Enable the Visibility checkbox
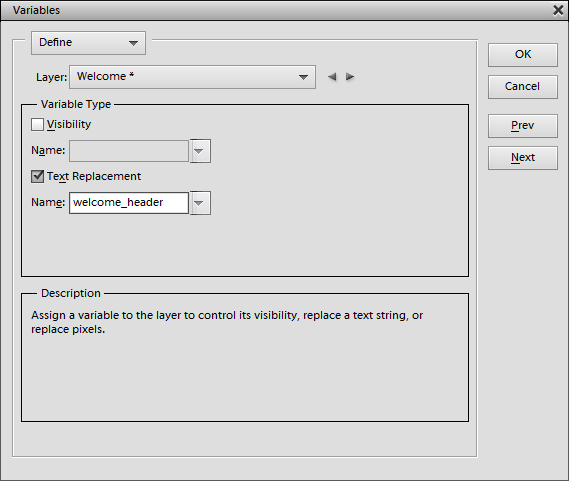The height and width of the screenshot is (481, 569). [37, 125]
